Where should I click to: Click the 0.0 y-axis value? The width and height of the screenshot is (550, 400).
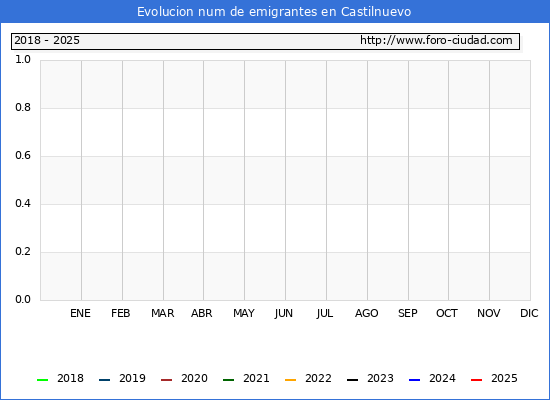click(23, 299)
